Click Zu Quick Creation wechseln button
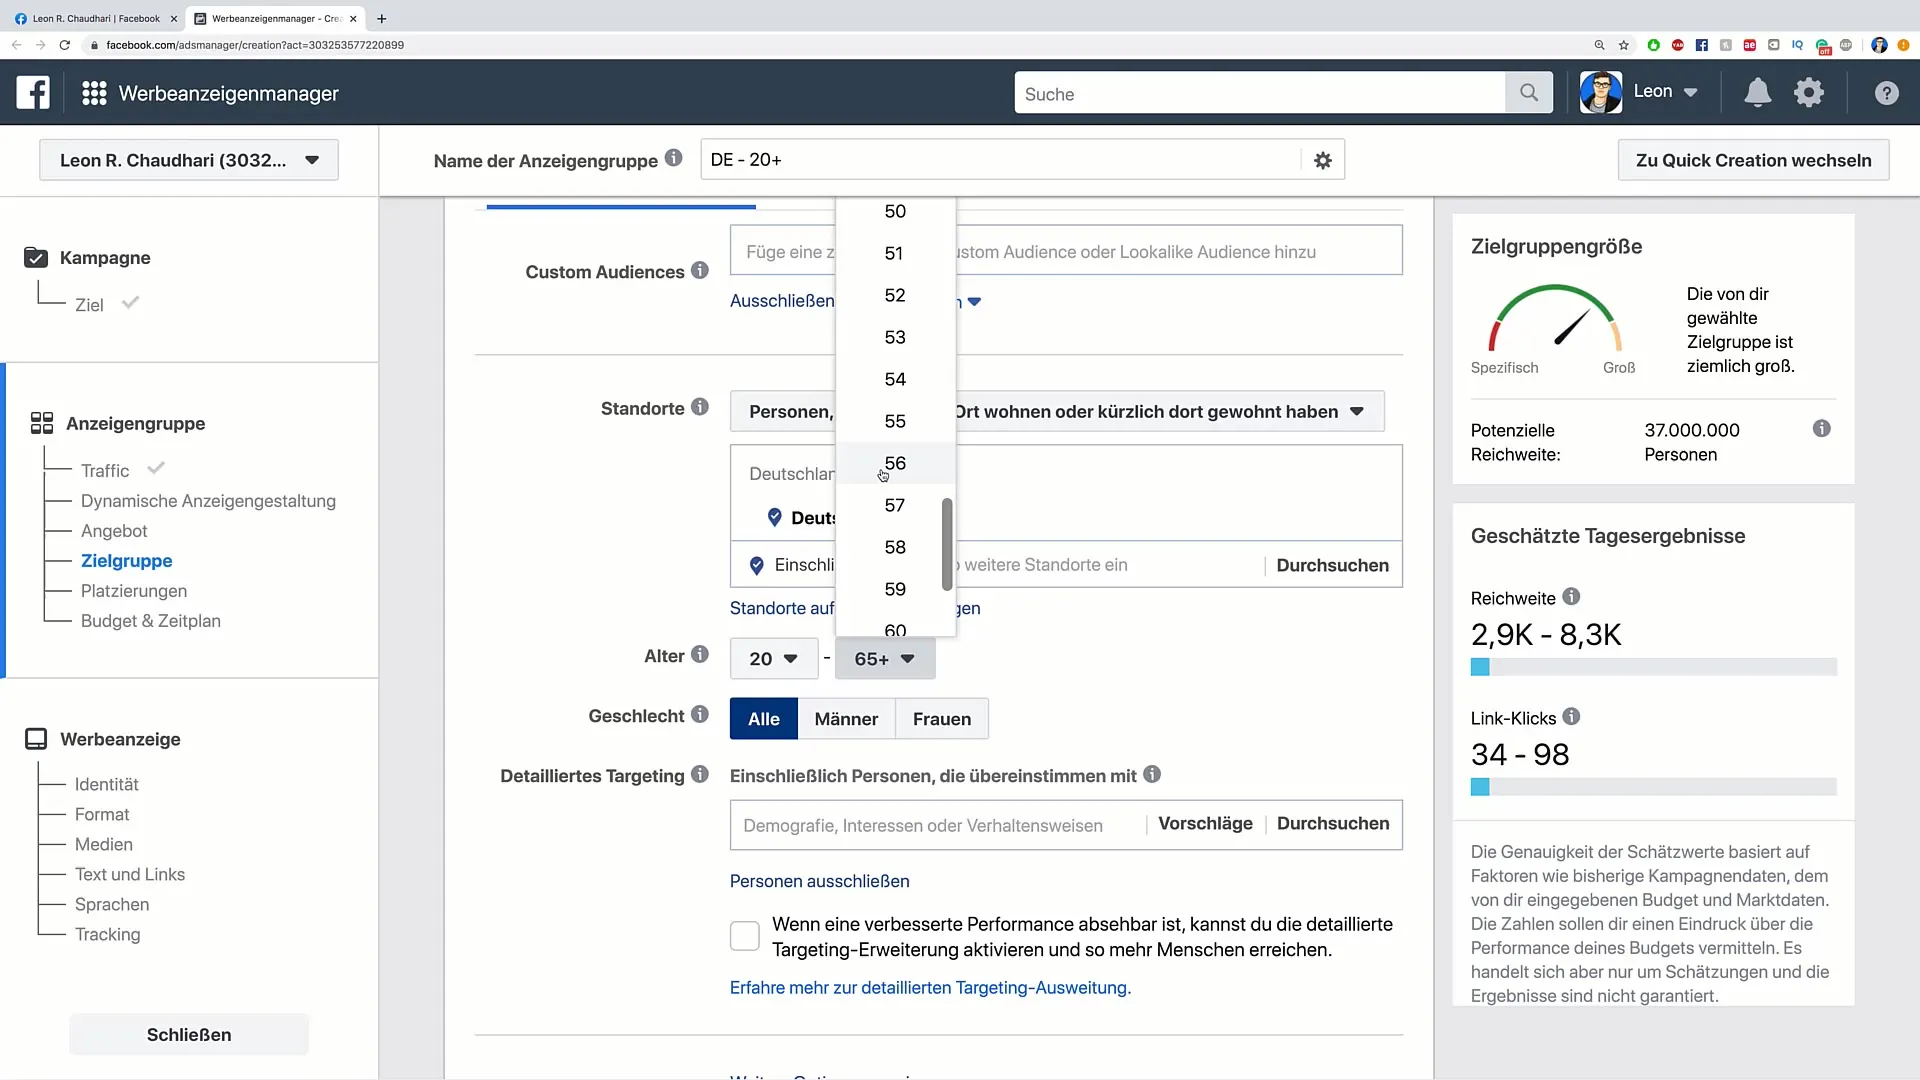Viewport: 1920px width, 1080px height. [x=1753, y=160]
